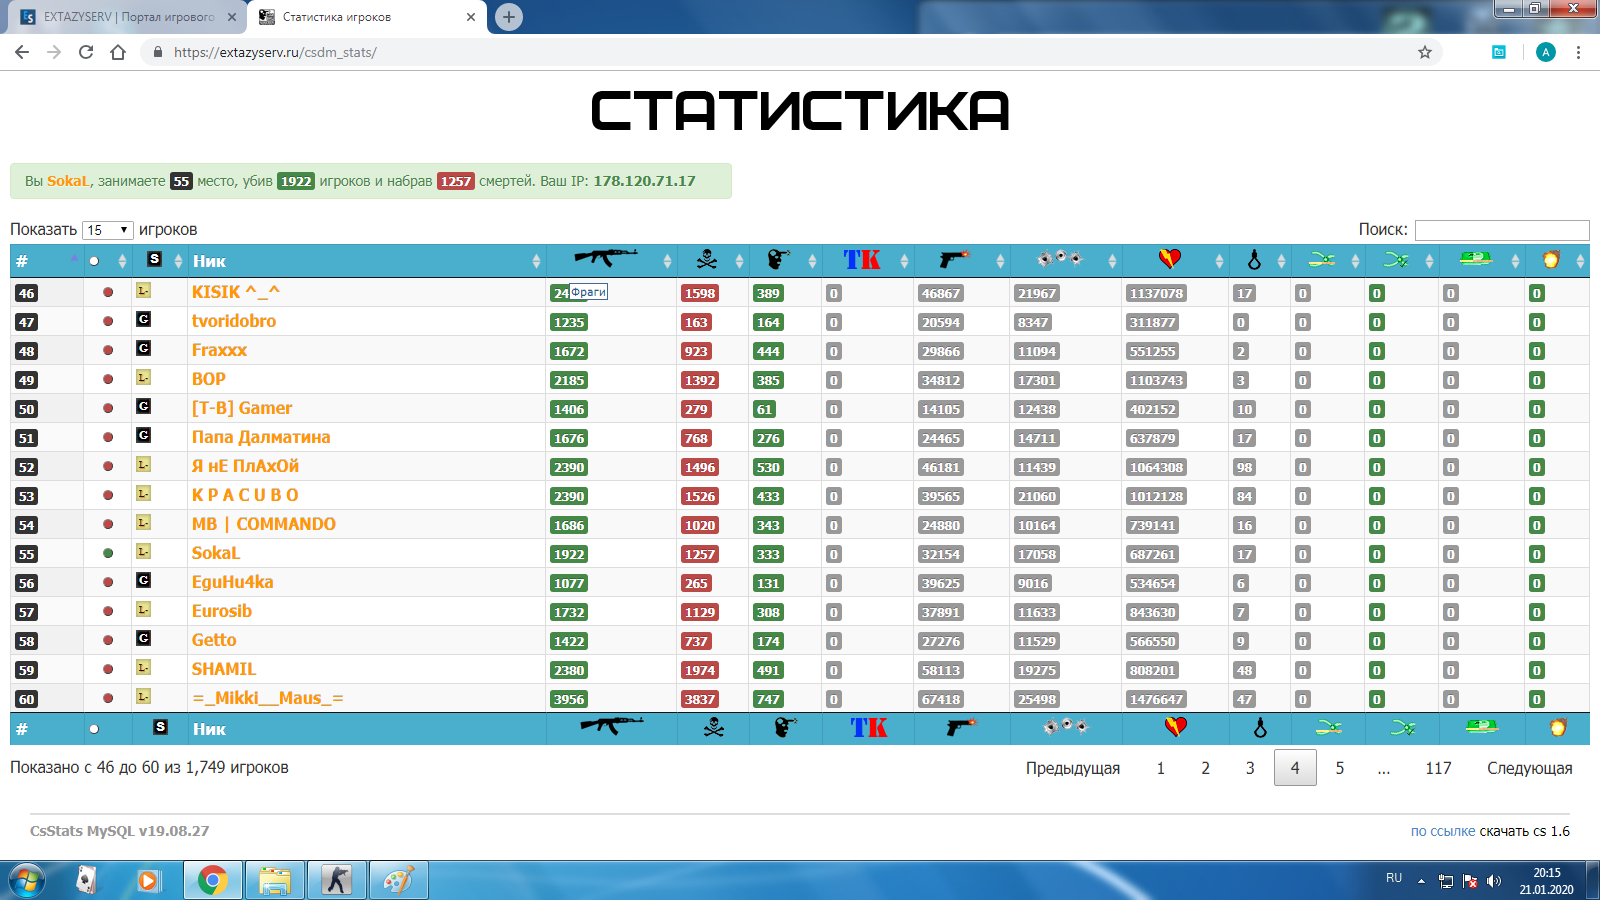Click the 'по ссылке' download link

1442,831
